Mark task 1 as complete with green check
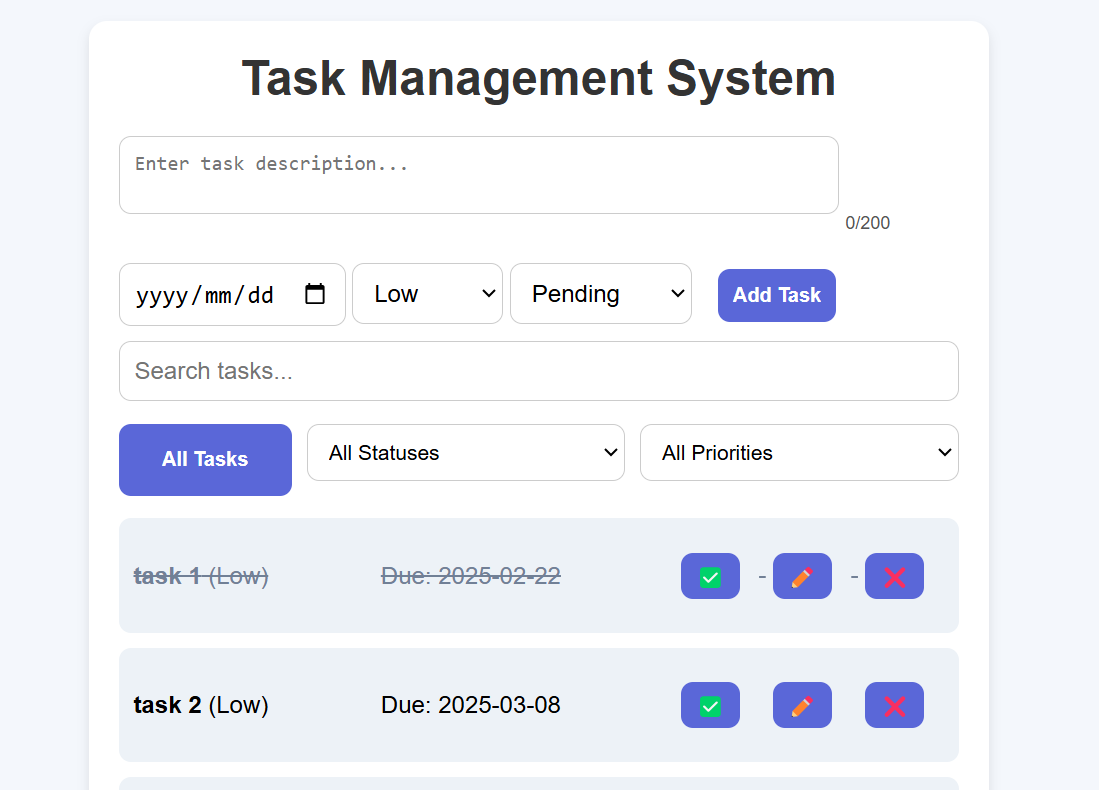This screenshot has width=1099, height=790. click(x=710, y=576)
